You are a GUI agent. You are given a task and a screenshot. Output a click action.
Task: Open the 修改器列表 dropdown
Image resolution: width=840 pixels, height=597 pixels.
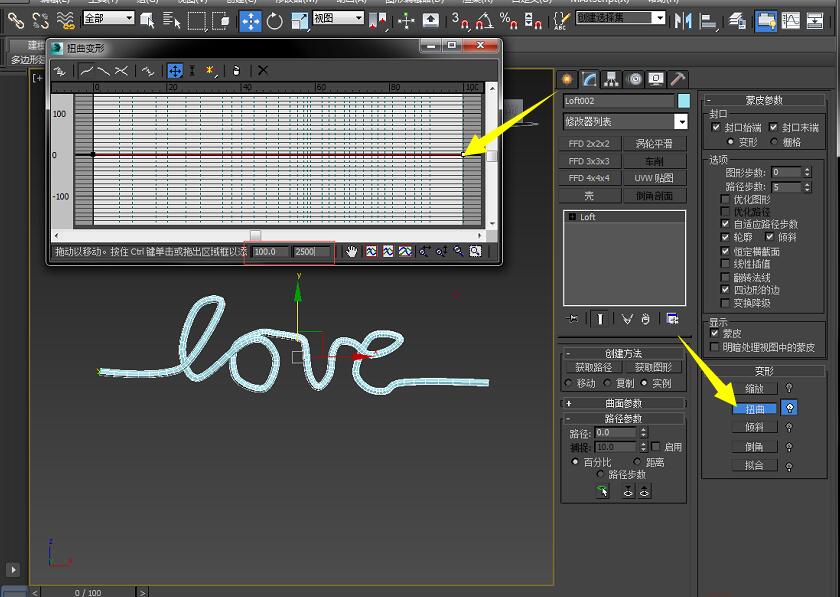coord(681,122)
